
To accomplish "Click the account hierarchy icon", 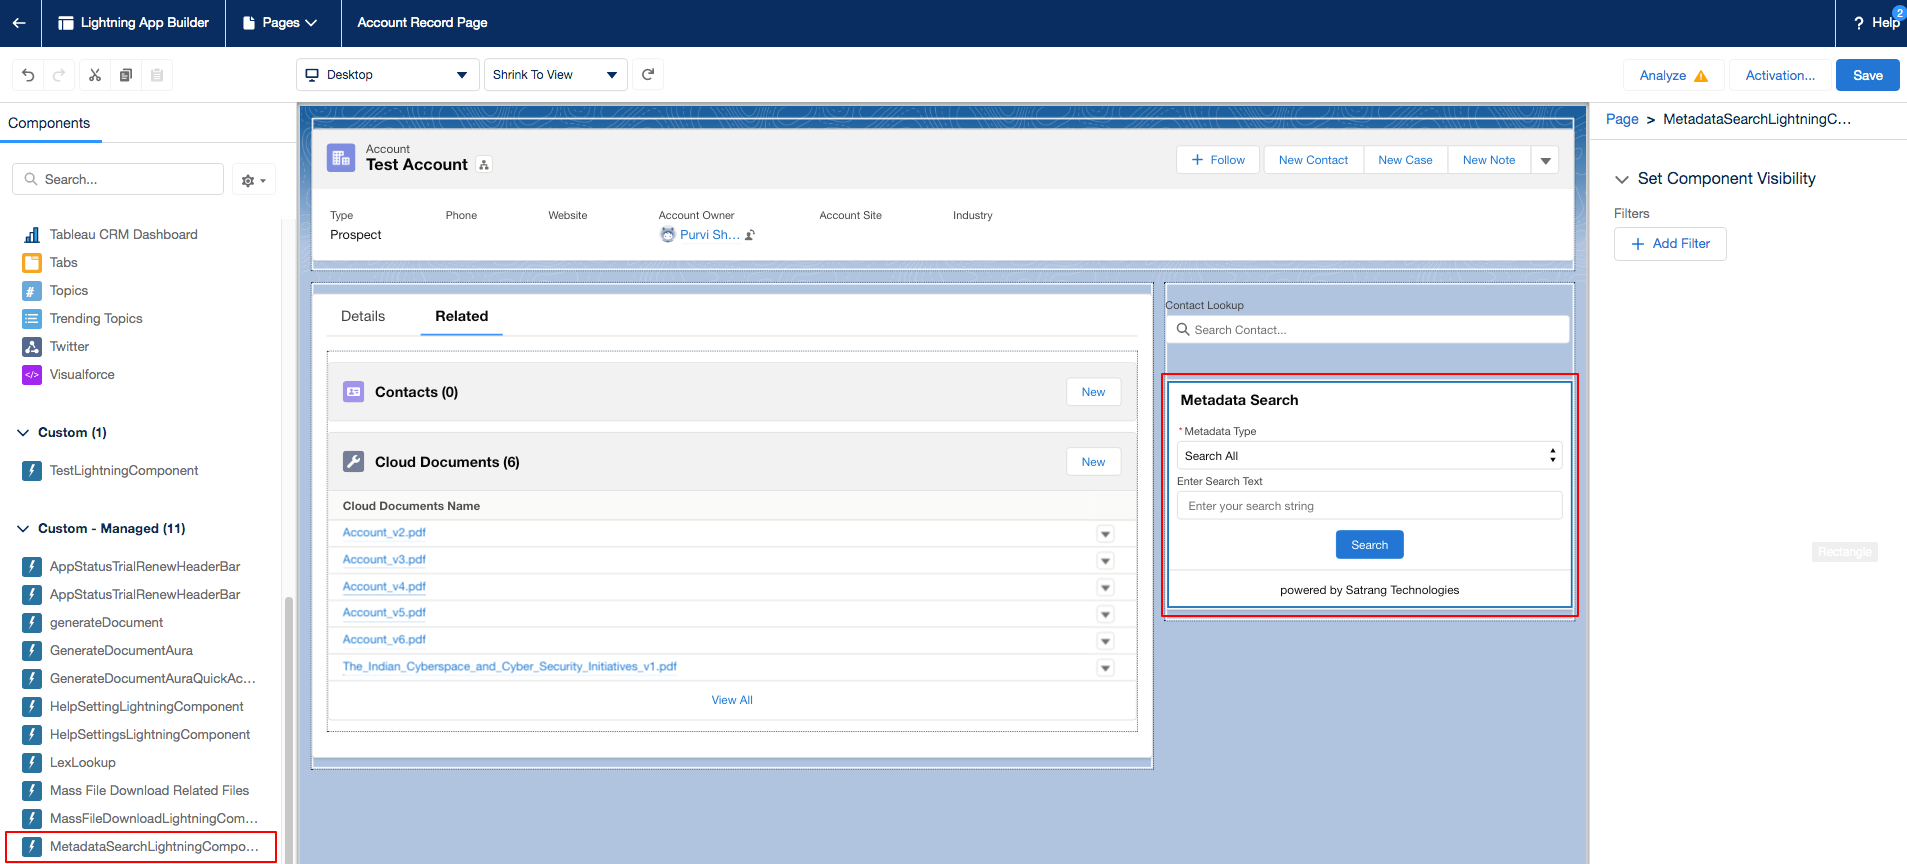I will tap(484, 165).
